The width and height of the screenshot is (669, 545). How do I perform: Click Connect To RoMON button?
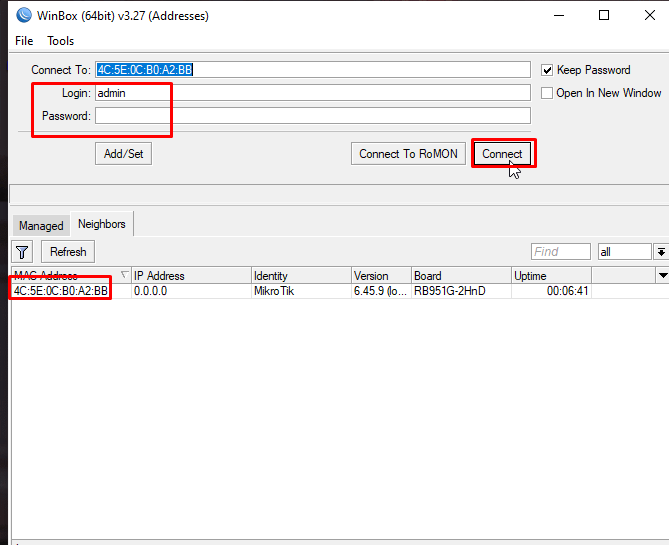point(408,154)
